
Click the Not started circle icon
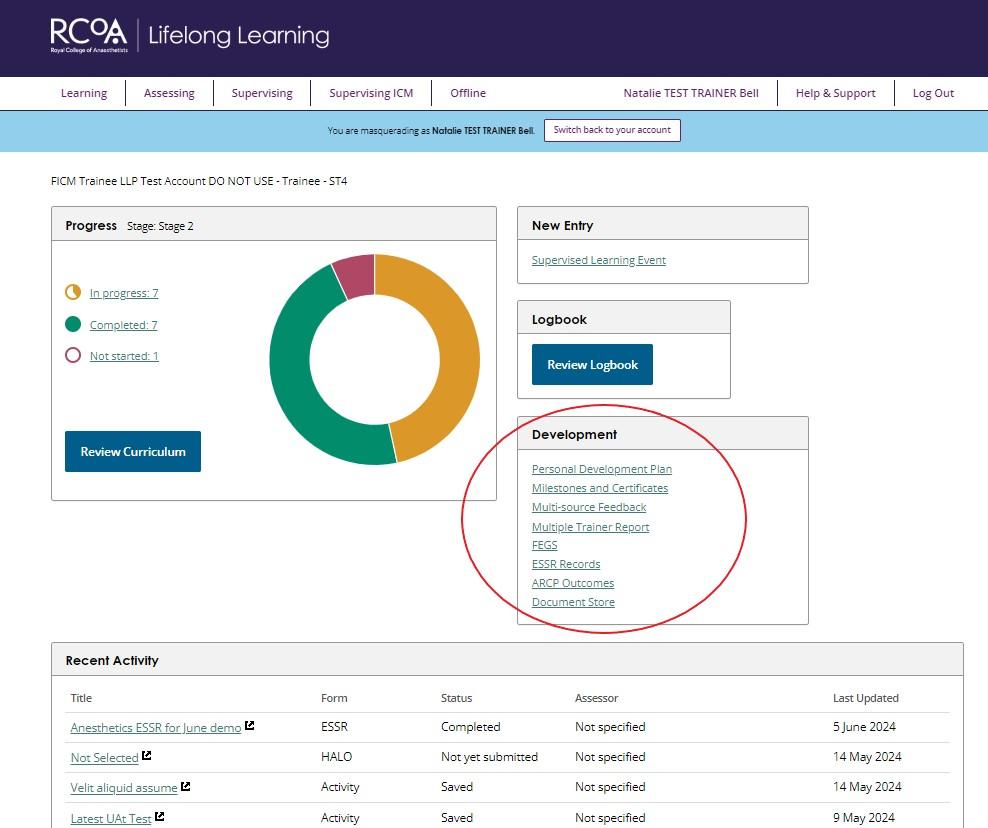[73, 355]
